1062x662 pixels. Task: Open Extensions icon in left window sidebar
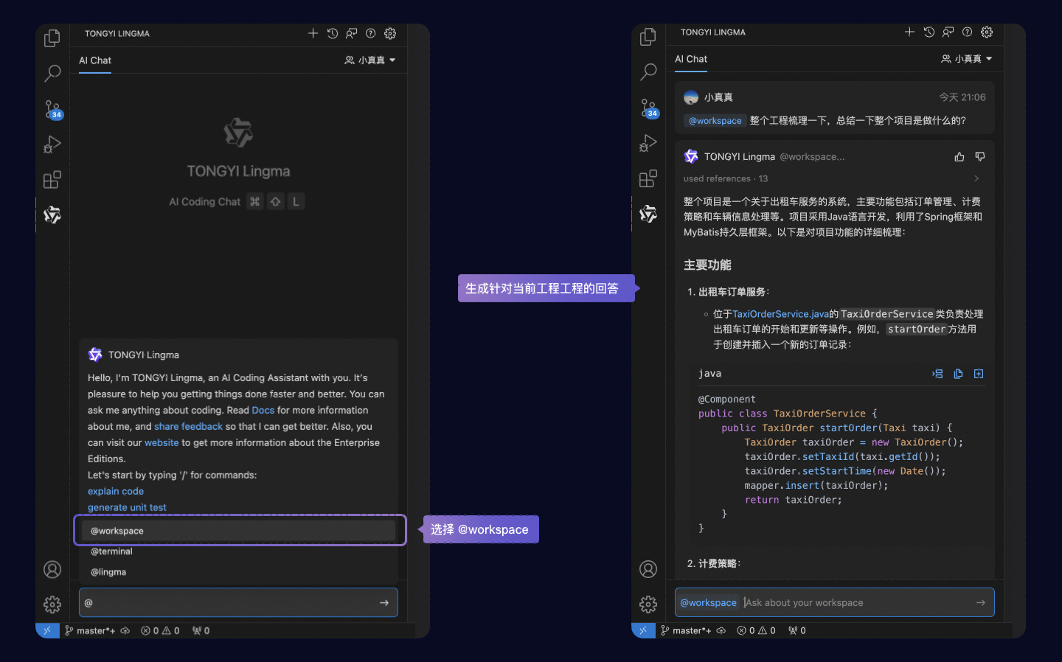point(52,180)
